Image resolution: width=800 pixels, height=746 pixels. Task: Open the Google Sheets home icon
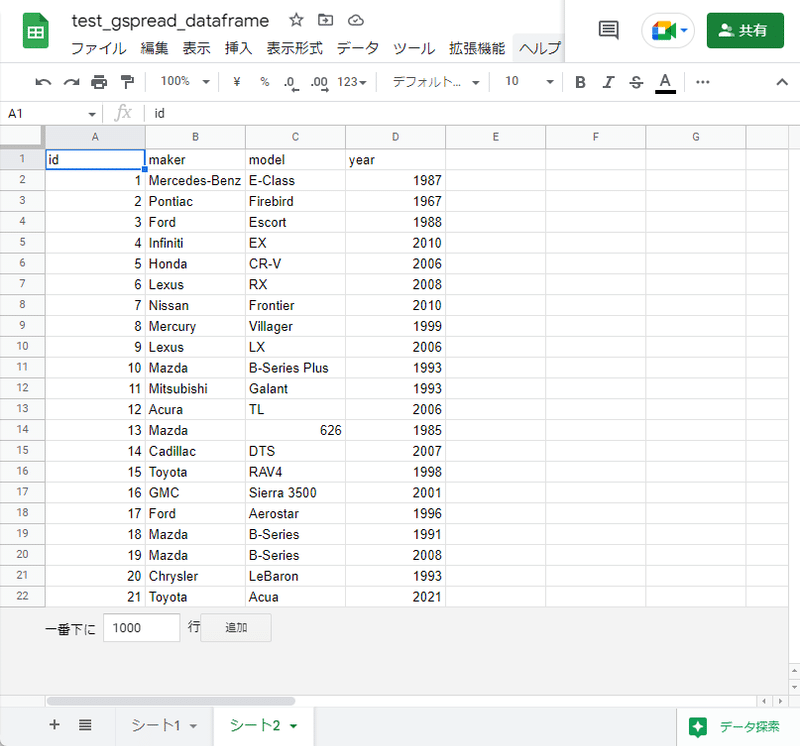click(36, 32)
